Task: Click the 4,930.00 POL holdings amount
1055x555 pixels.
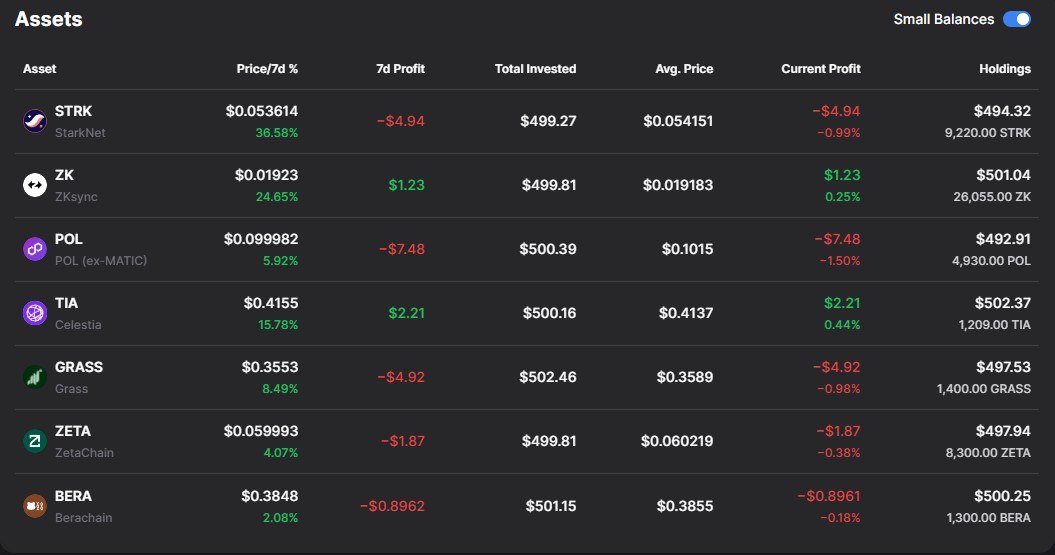Action: tap(992, 260)
